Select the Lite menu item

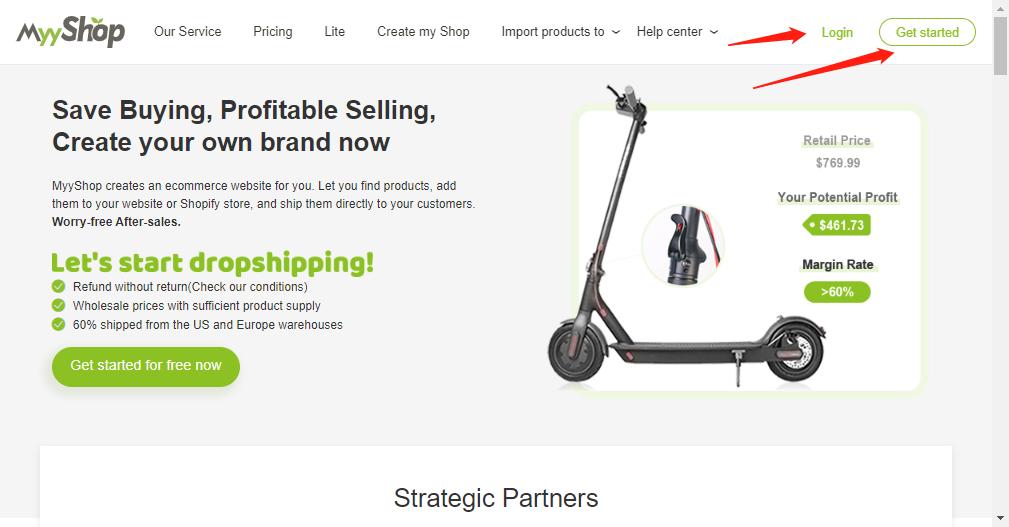[335, 32]
